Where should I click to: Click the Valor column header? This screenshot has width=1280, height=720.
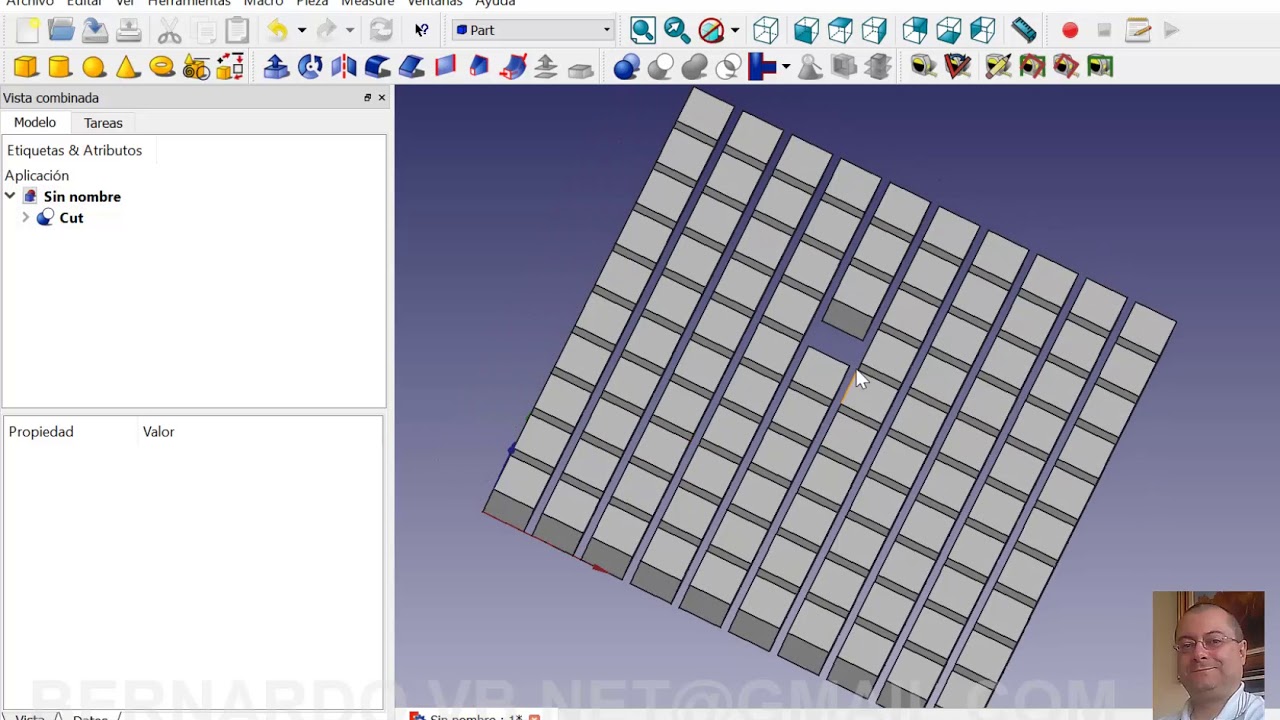tap(159, 431)
